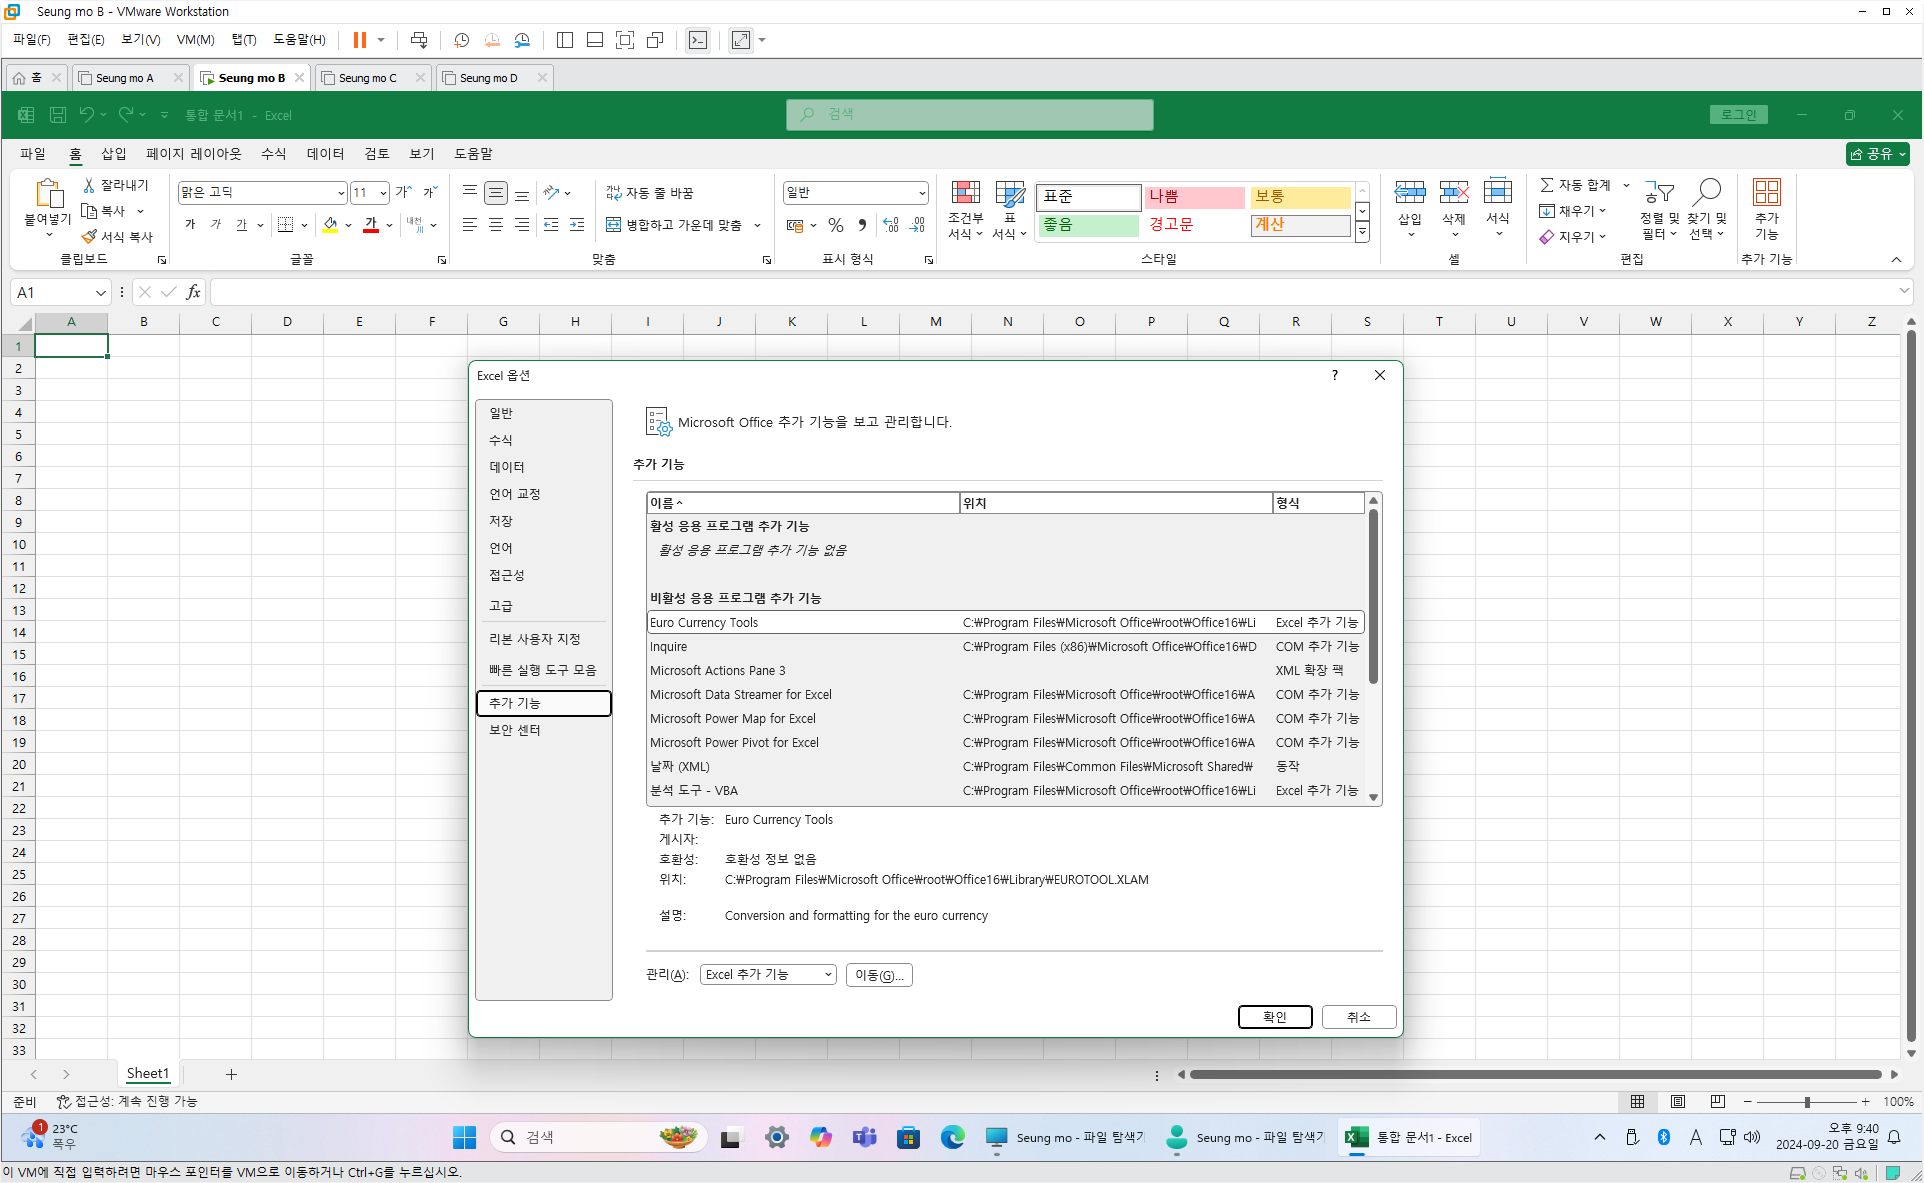Screen dimensions: 1924x1183
Task: Click the fill color bucket icon
Action: click(330, 225)
